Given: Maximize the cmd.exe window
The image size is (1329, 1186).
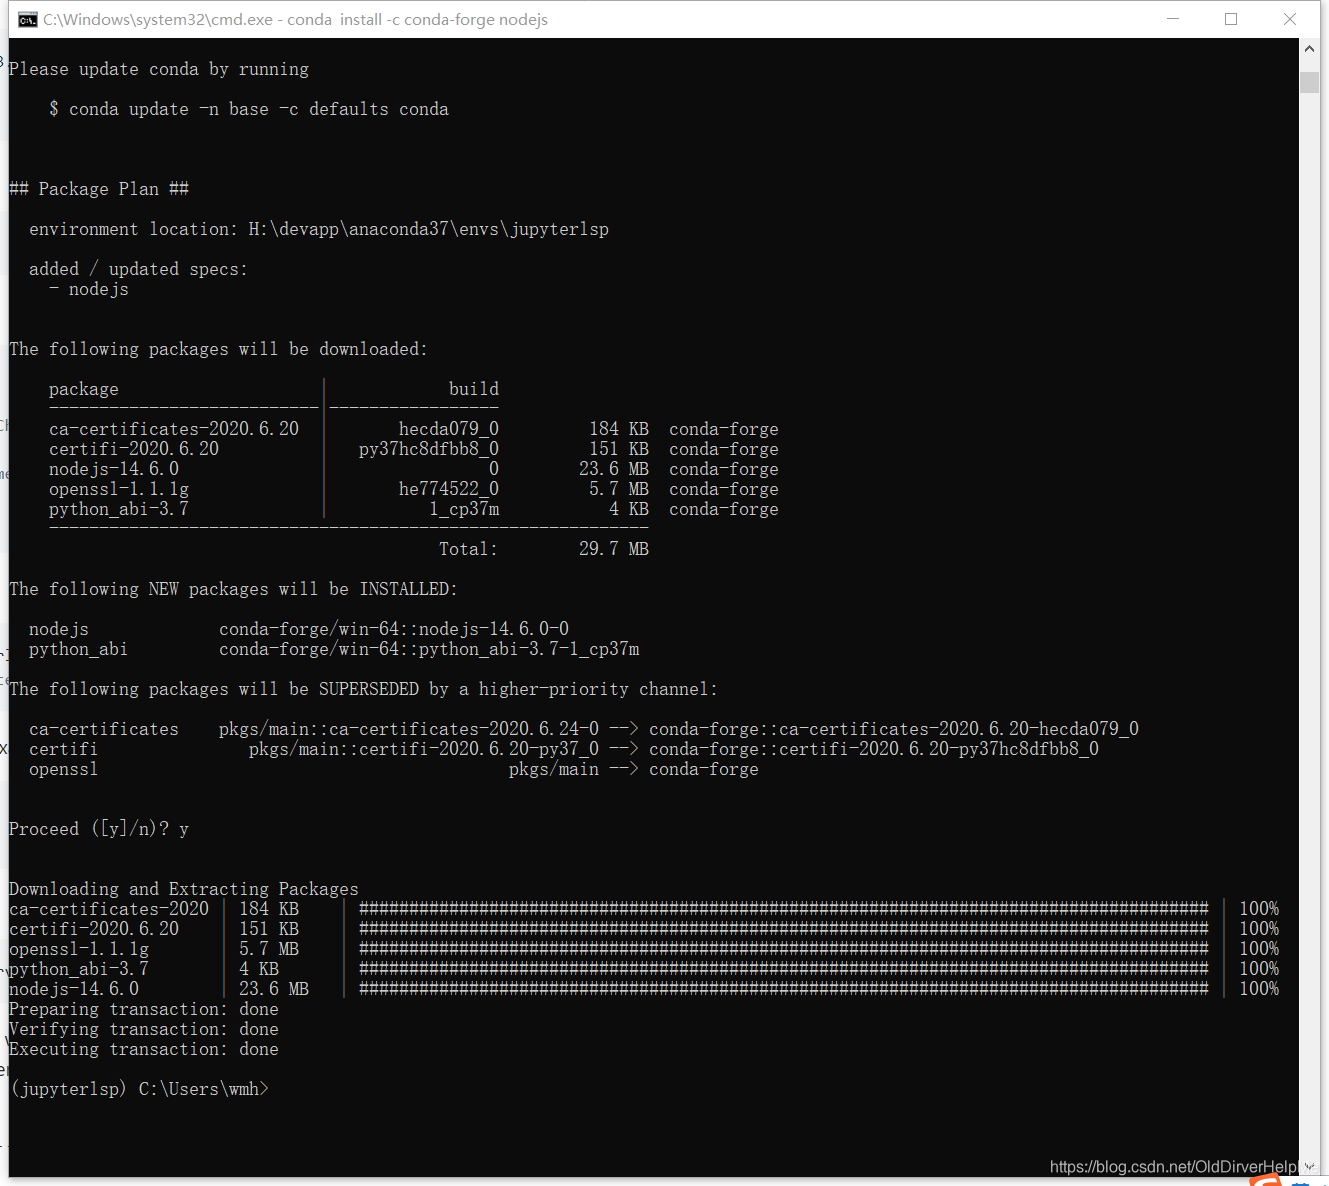Looking at the screenshot, I should pos(1231,19).
